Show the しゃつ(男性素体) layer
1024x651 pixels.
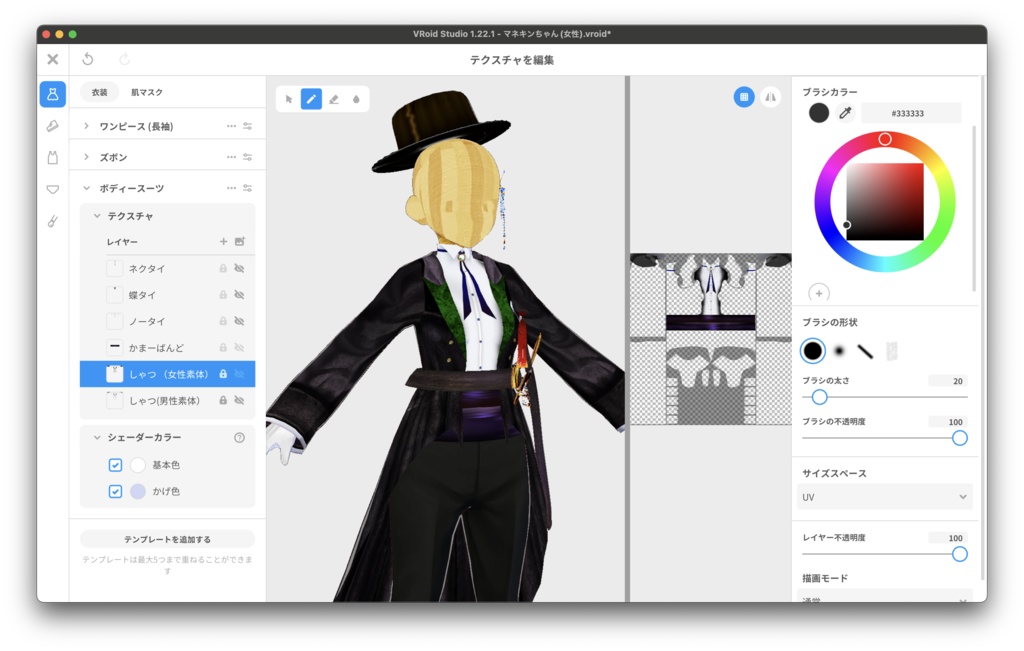(x=240, y=400)
